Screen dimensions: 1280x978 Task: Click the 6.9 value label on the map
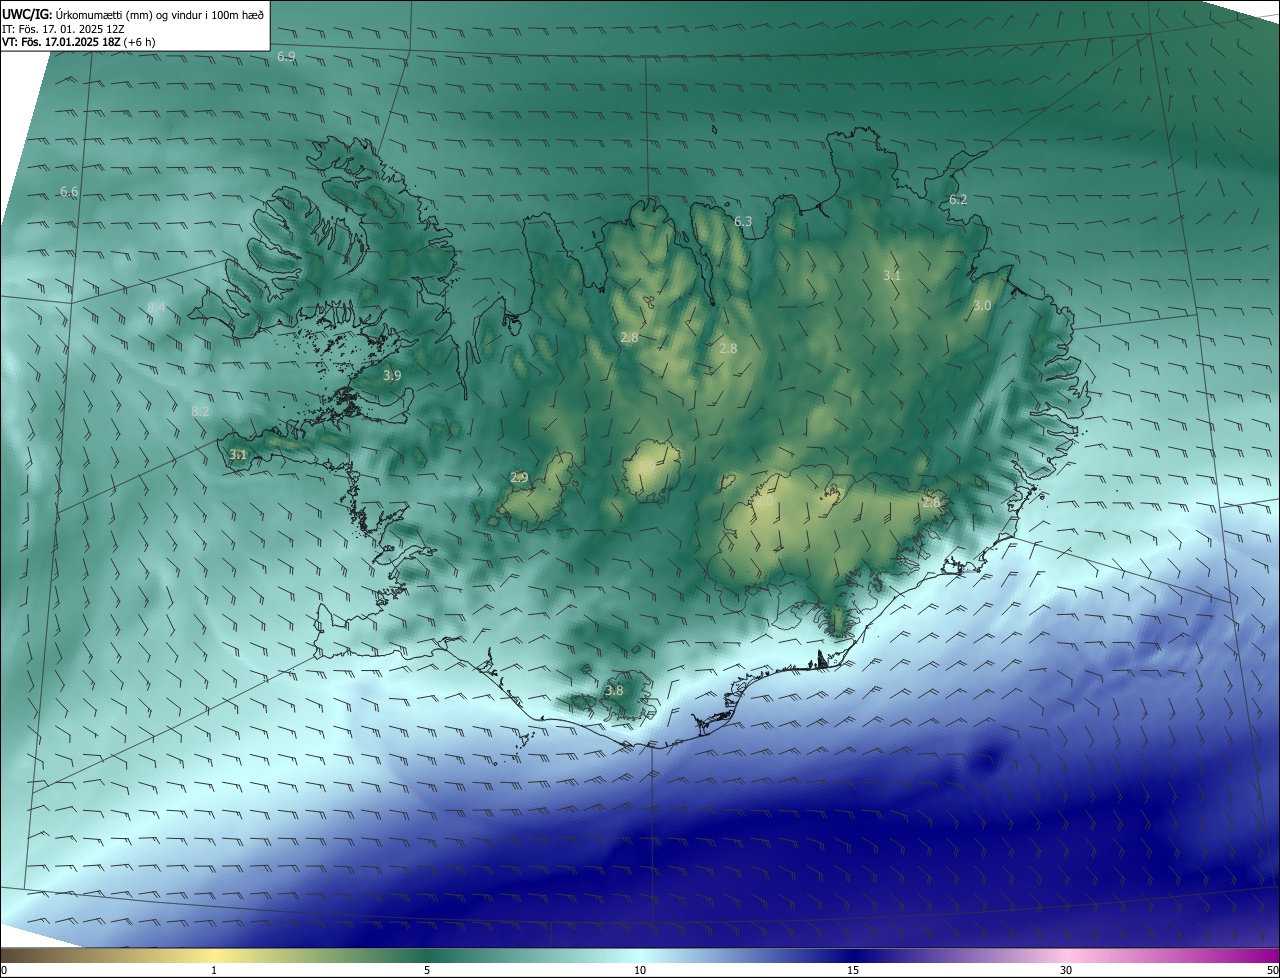(286, 56)
